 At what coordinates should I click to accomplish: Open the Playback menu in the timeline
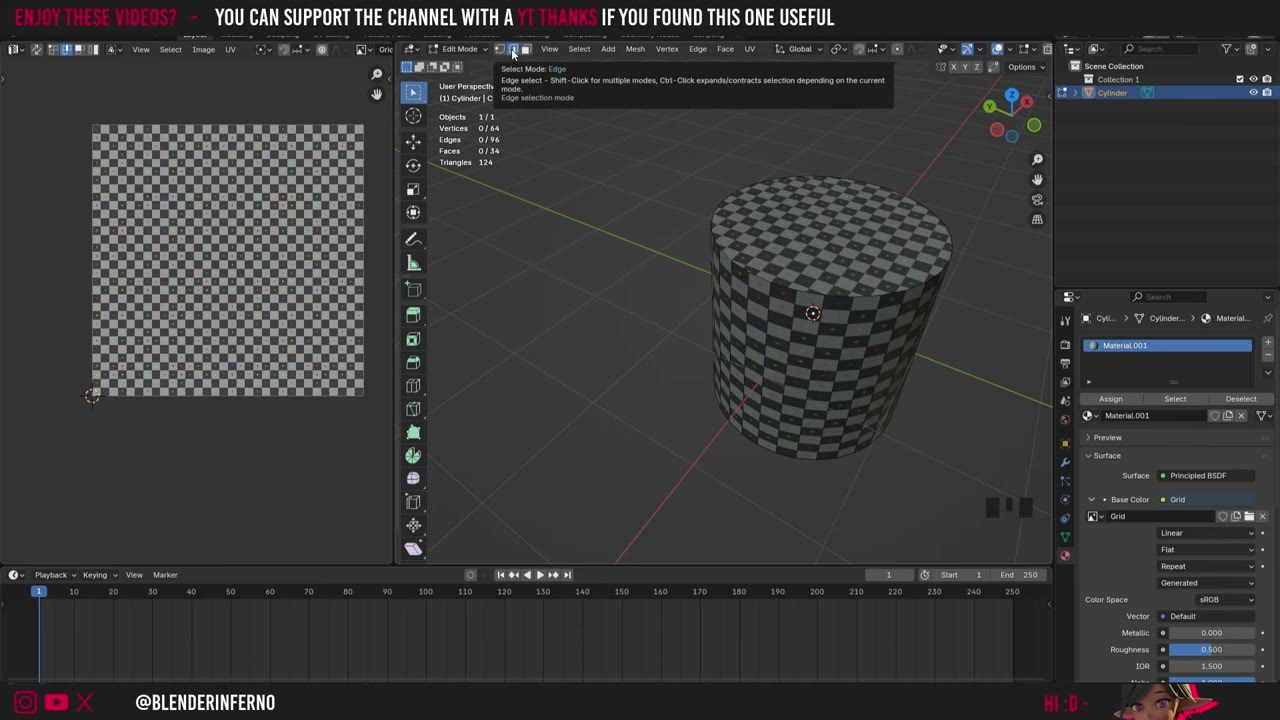click(51, 575)
